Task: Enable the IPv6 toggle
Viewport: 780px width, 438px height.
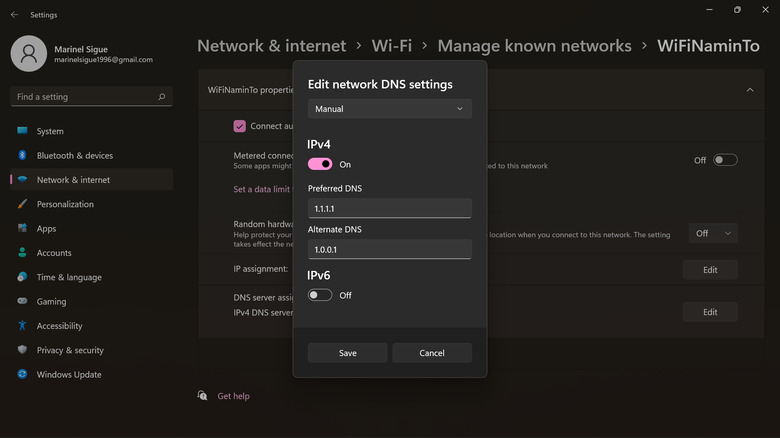Action: pos(320,295)
